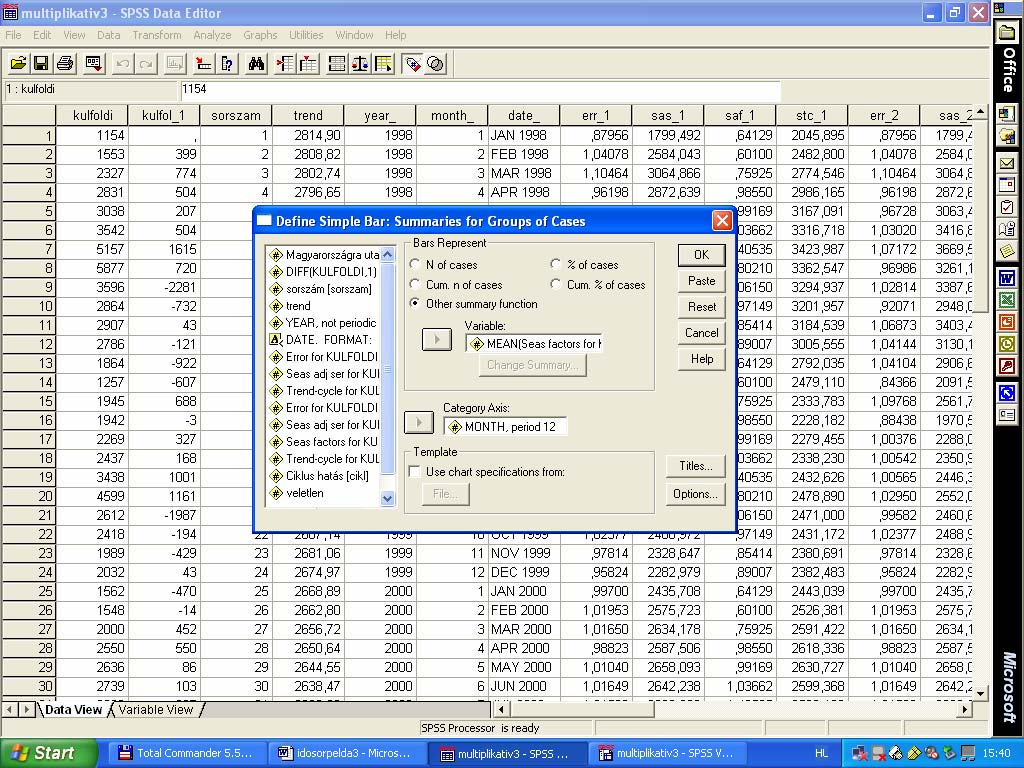Click the Weight Cases scales icon
Screen dimensions: 1024x768
[360, 63]
